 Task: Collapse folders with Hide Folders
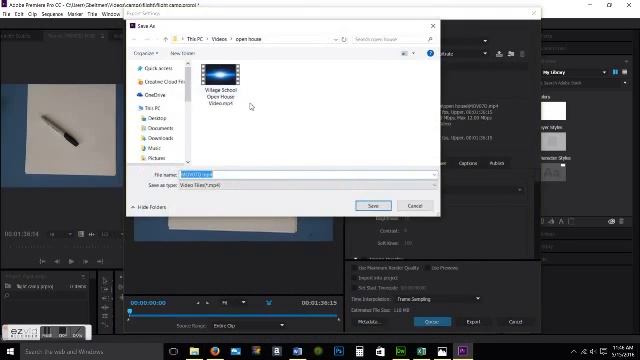[x=149, y=207]
